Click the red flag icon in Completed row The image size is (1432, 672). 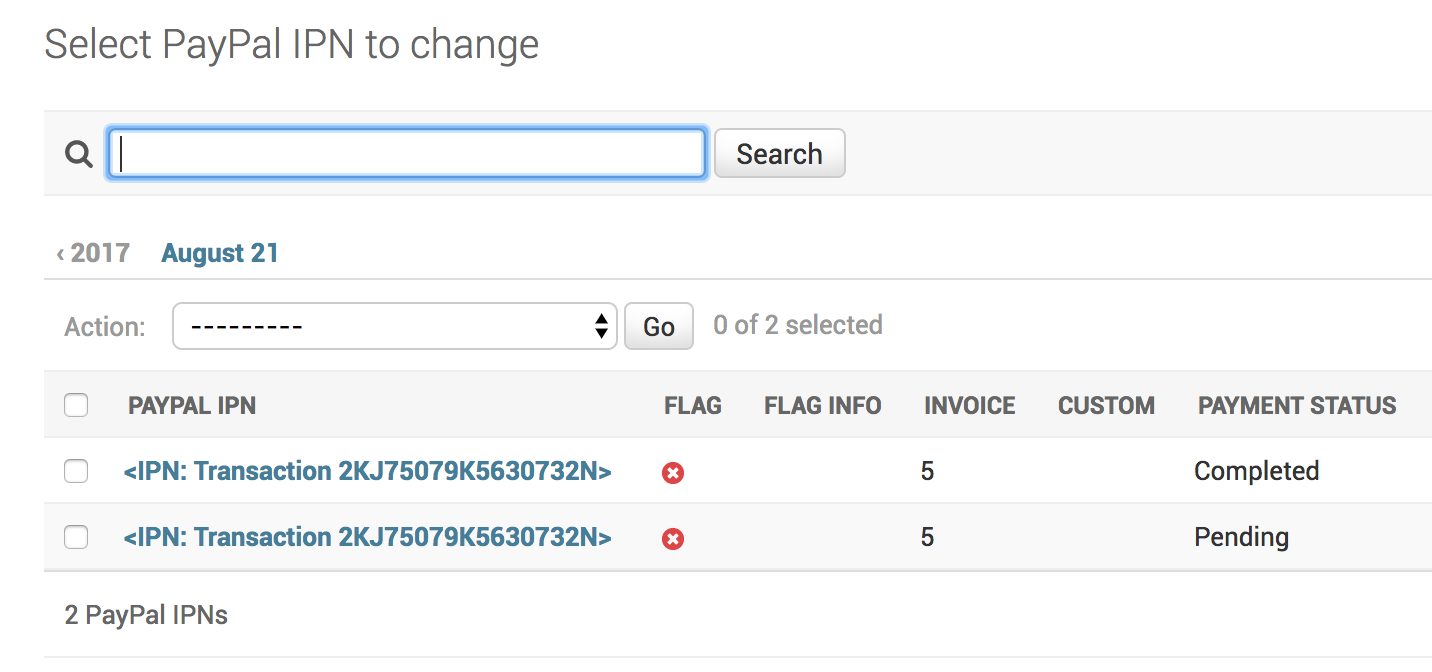673,473
